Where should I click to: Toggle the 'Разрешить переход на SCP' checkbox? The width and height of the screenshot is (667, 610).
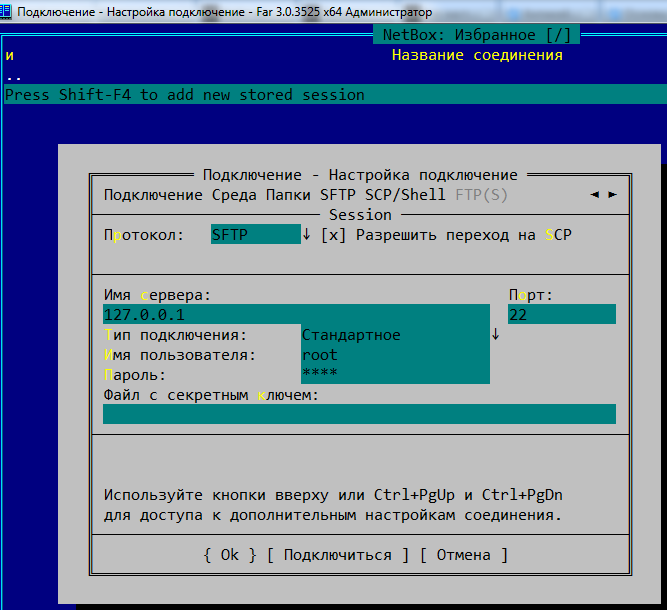pyautogui.click(x=333, y=235)
